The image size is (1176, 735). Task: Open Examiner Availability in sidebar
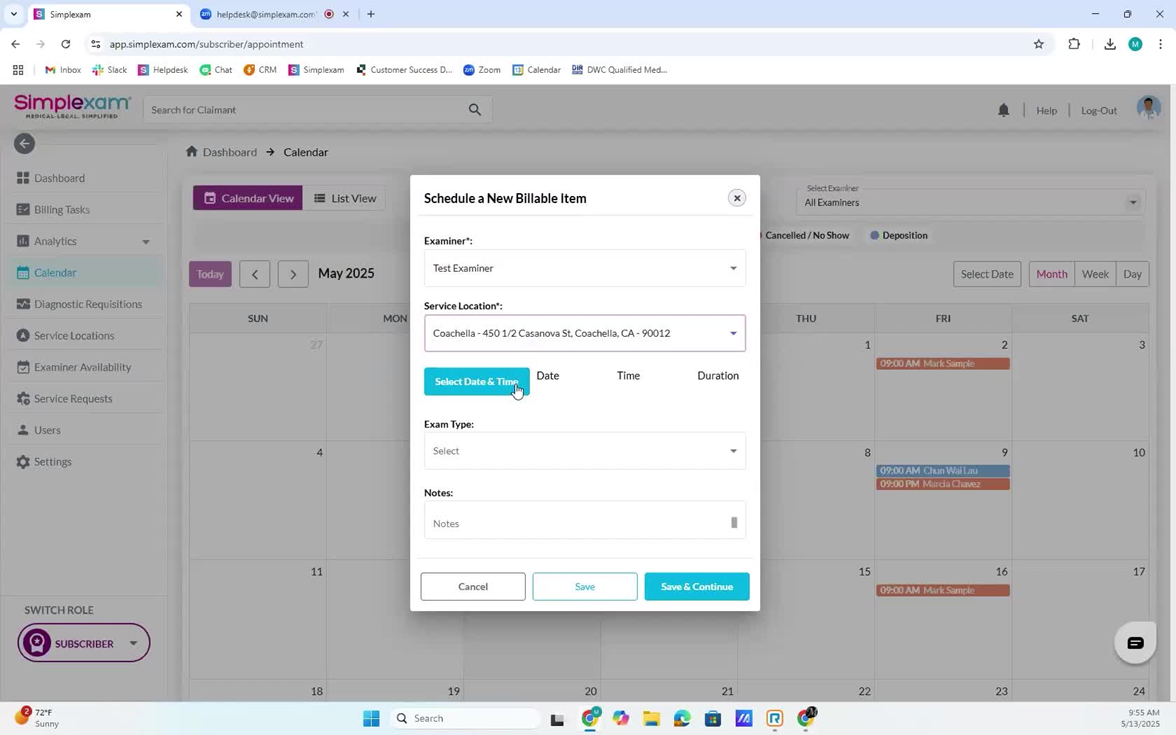(x=74, y=367)
